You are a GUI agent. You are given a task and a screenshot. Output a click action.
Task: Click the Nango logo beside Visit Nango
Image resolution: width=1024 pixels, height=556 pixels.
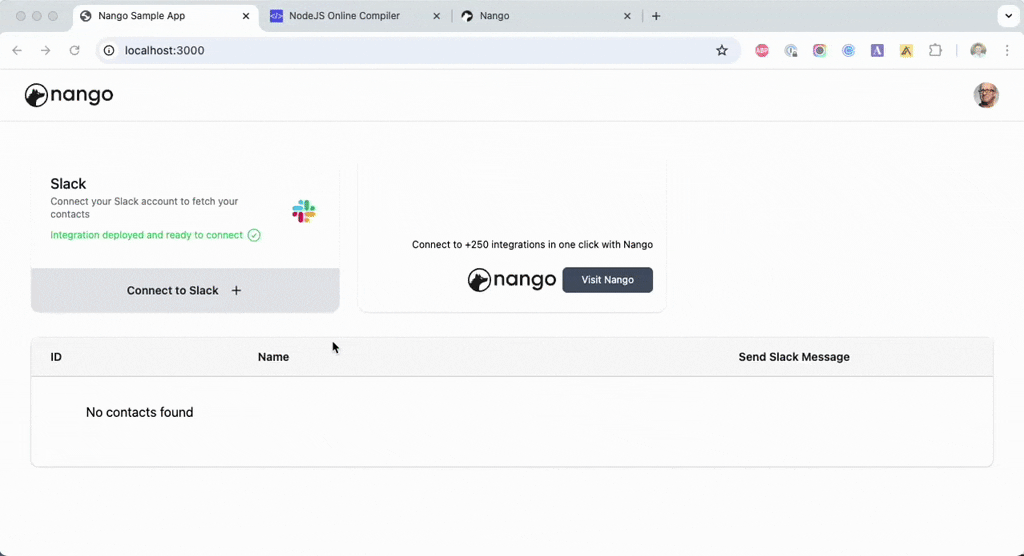pyautogui.click(x=511, y=280)
